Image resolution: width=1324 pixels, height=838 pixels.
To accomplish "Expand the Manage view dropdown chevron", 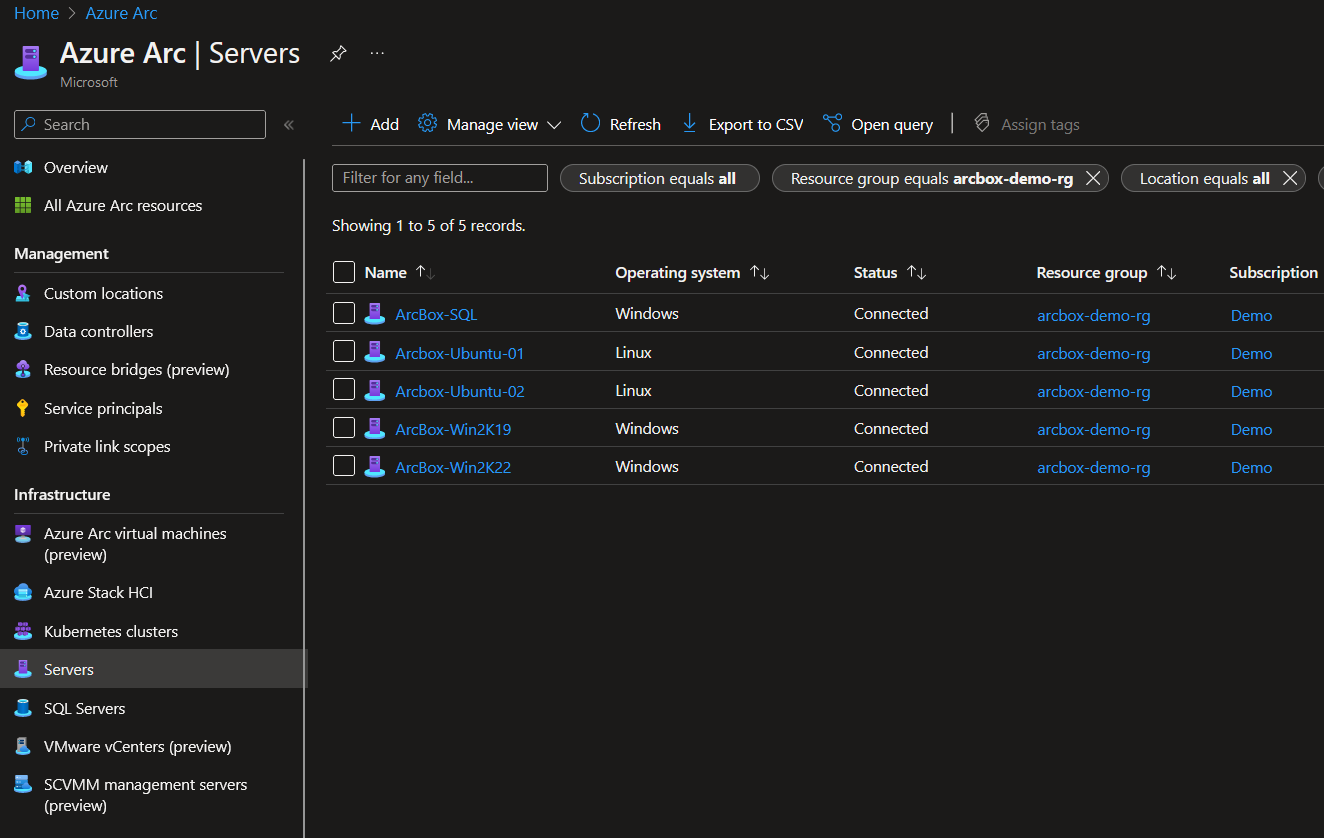I will [x=554, y=125].
